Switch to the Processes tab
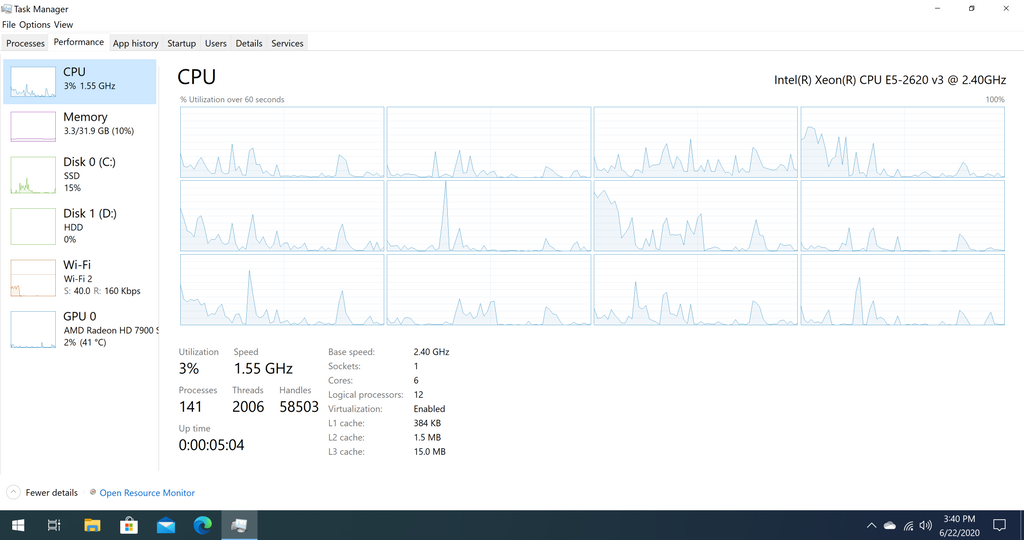This screenshot has width=1024, height=540. pos(25,43)
